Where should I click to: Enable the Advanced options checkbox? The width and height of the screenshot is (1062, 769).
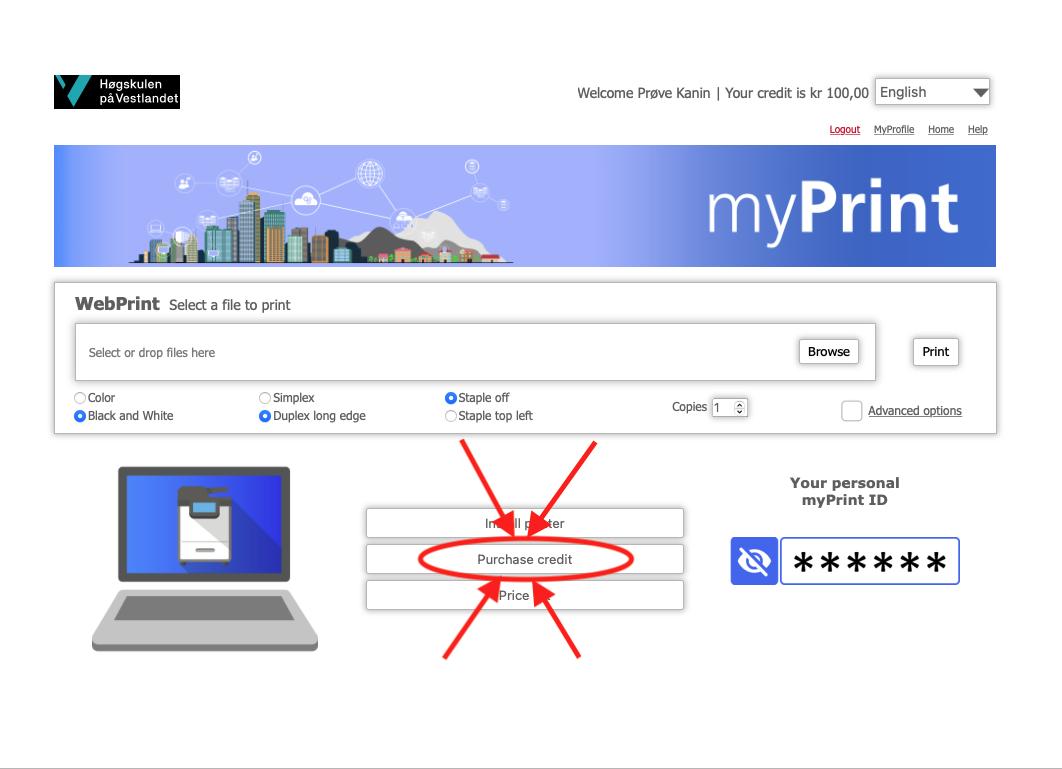tap(851, 411)
